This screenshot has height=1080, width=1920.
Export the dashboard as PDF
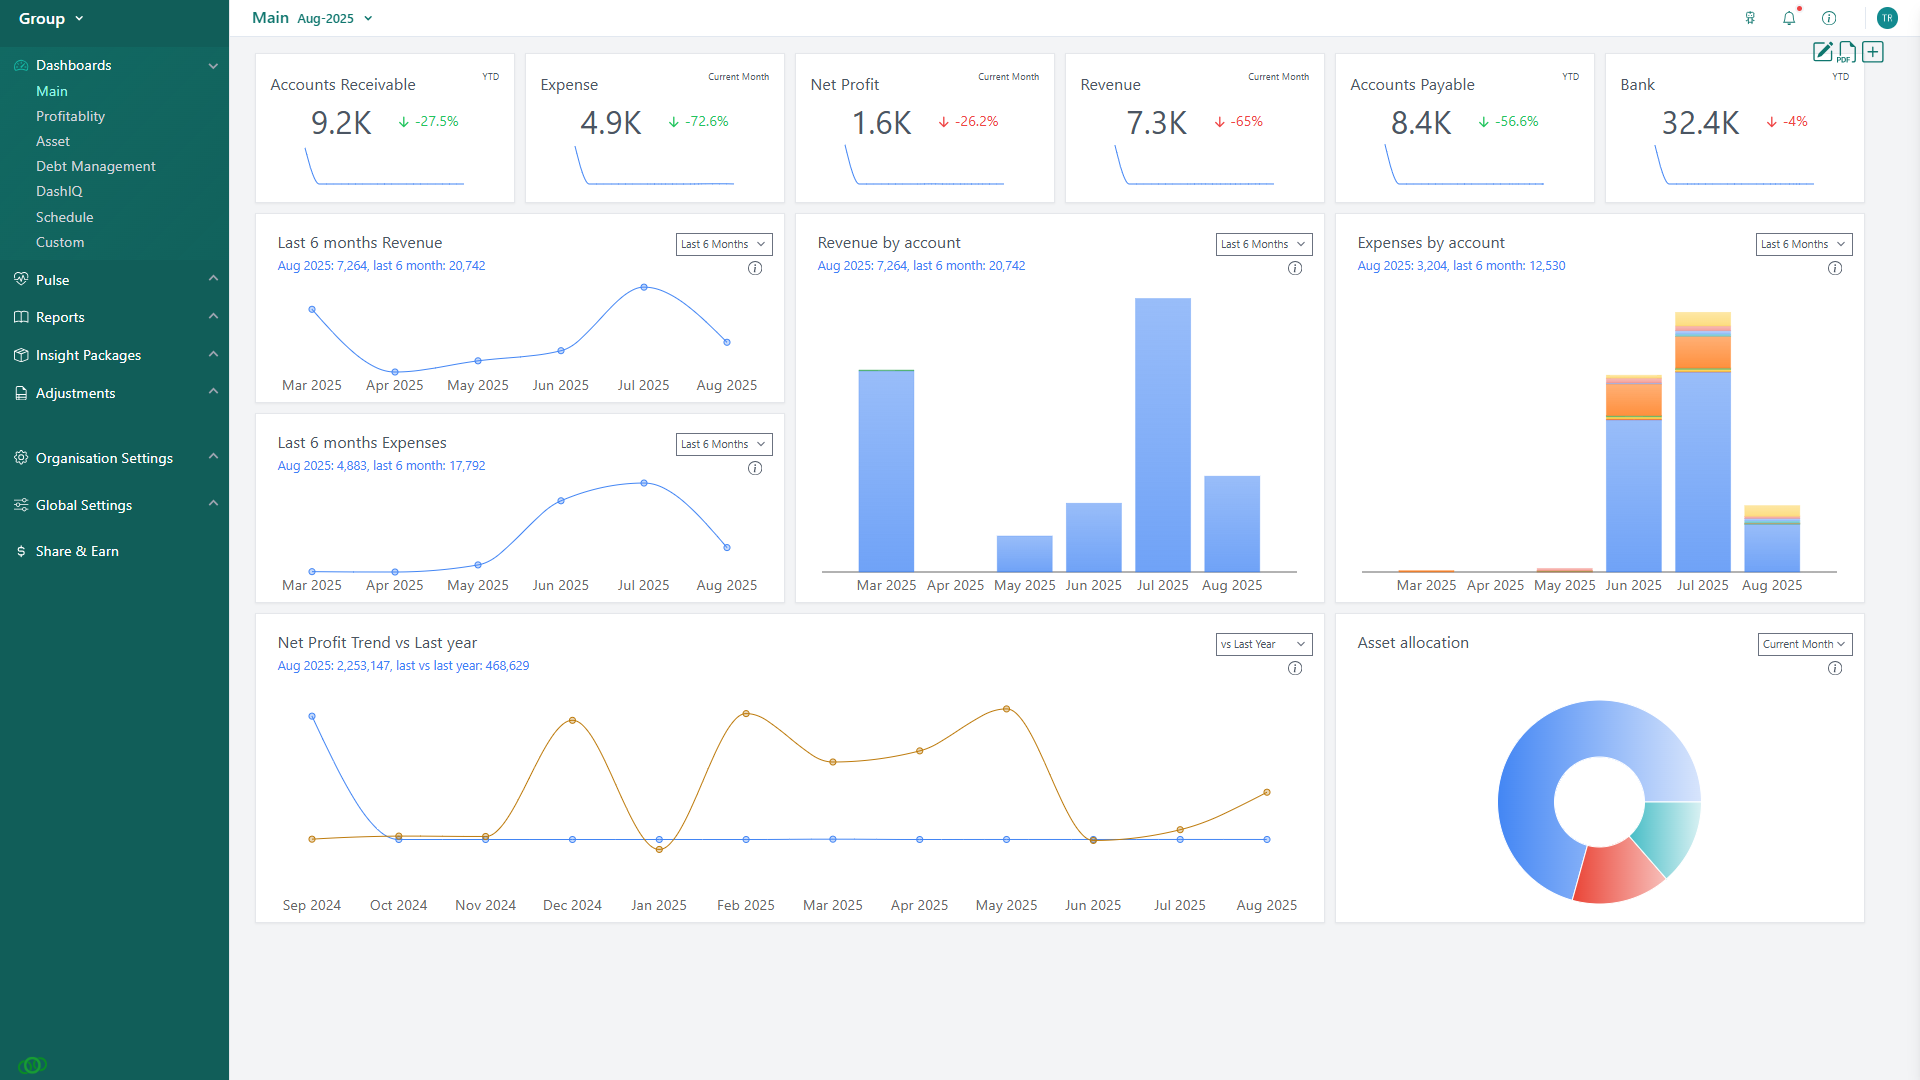[1846, 52]
